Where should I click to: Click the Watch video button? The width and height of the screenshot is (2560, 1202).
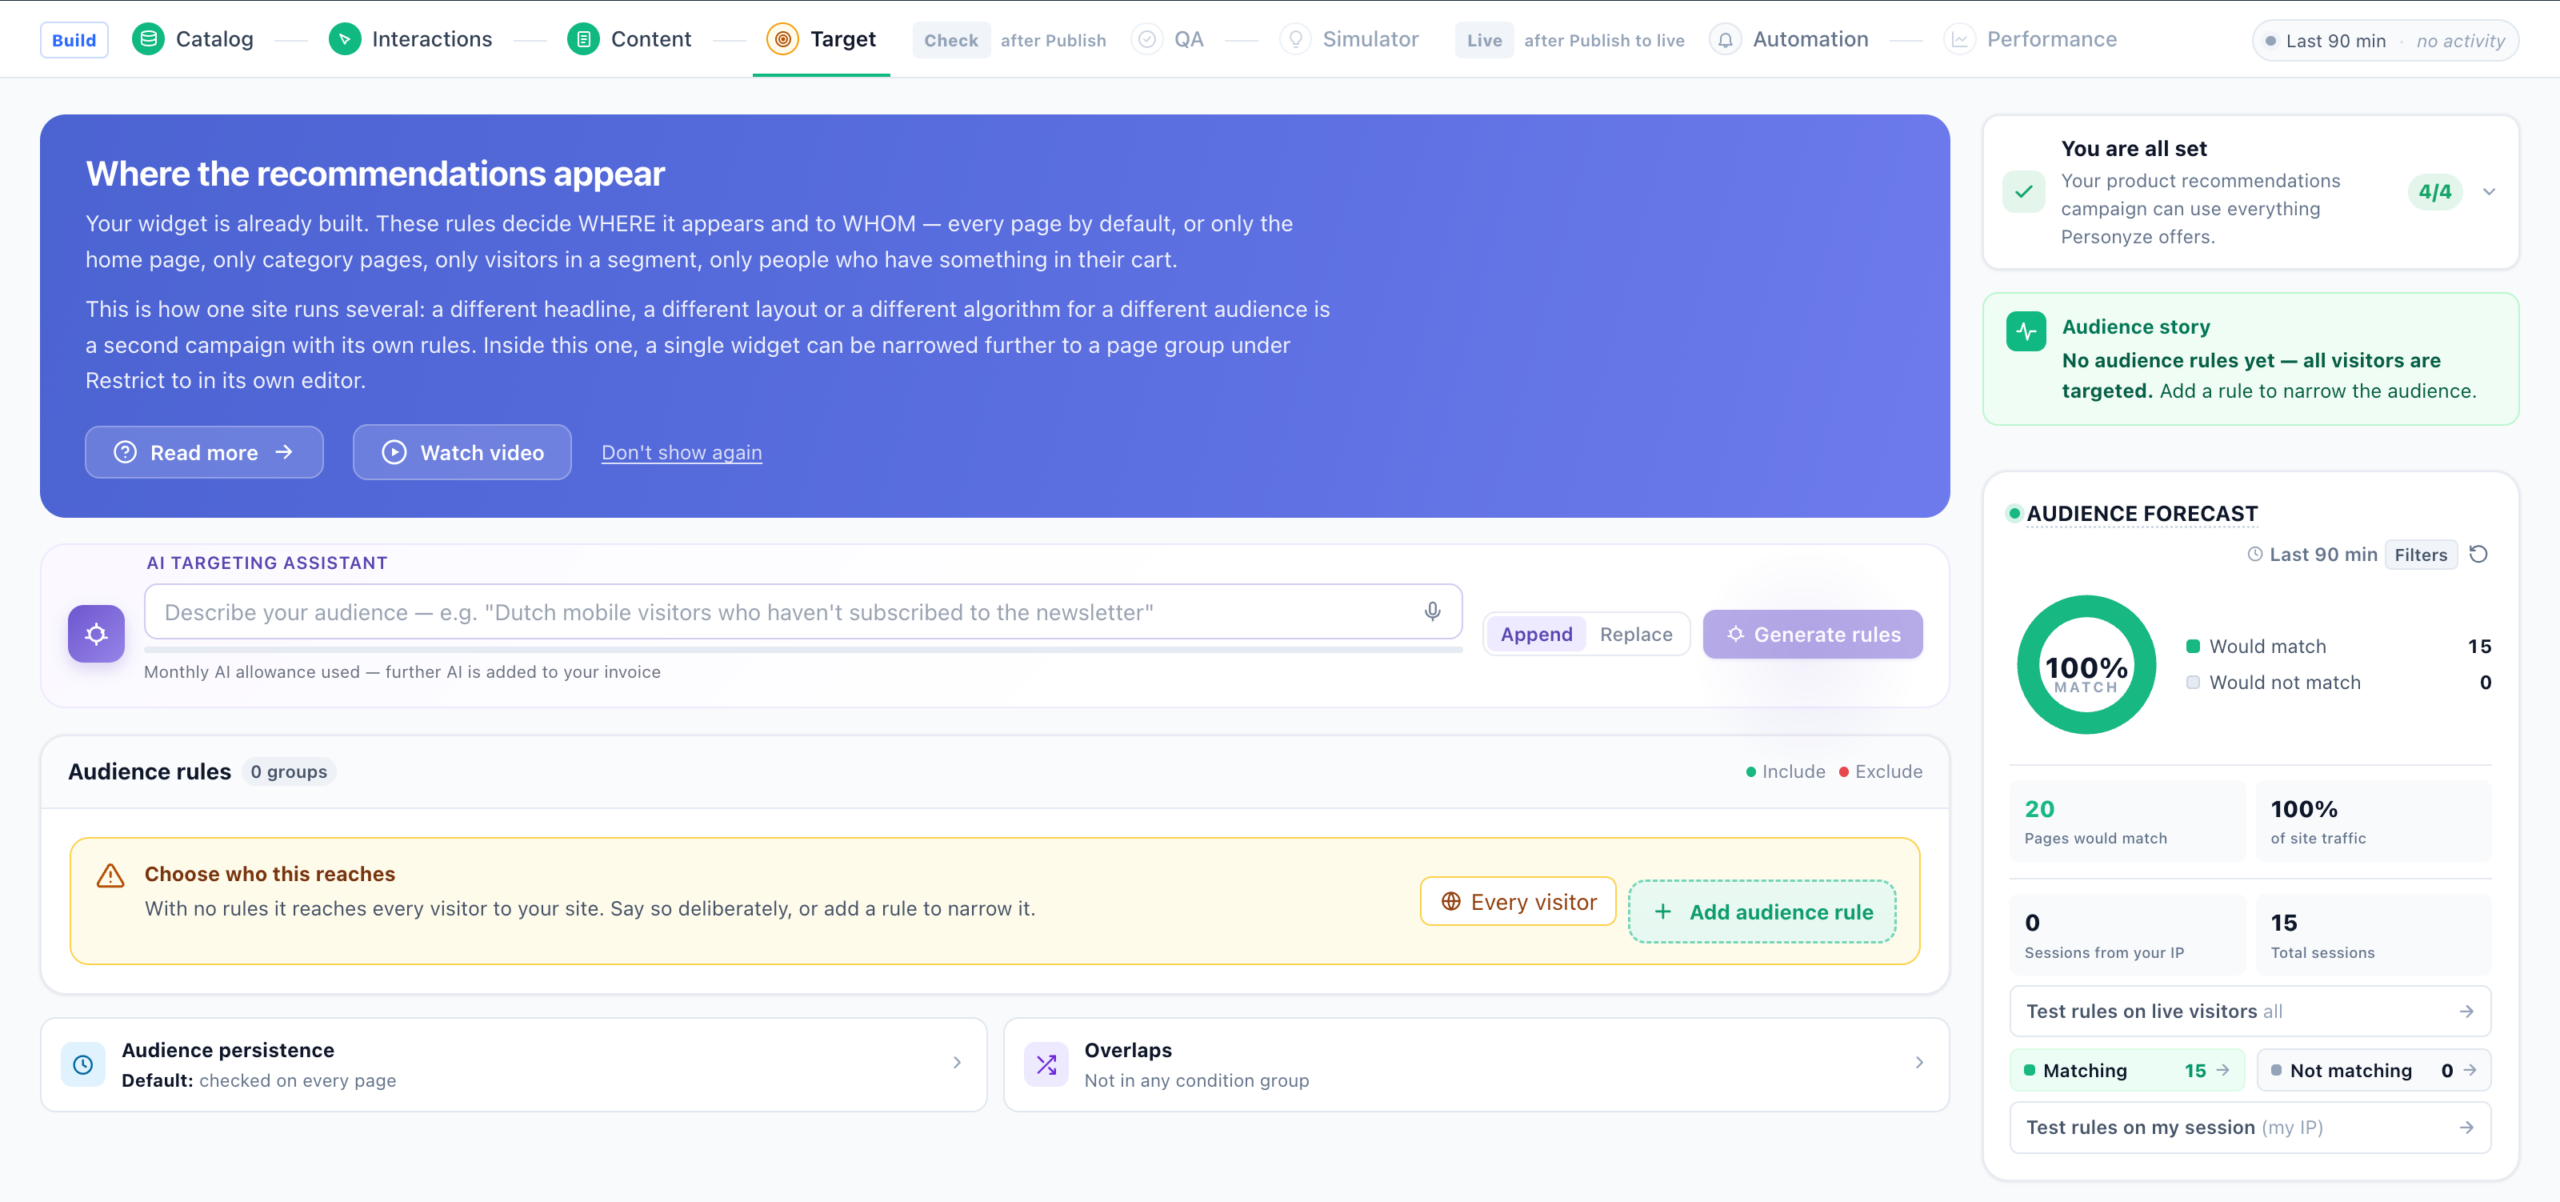click(462, 452)
